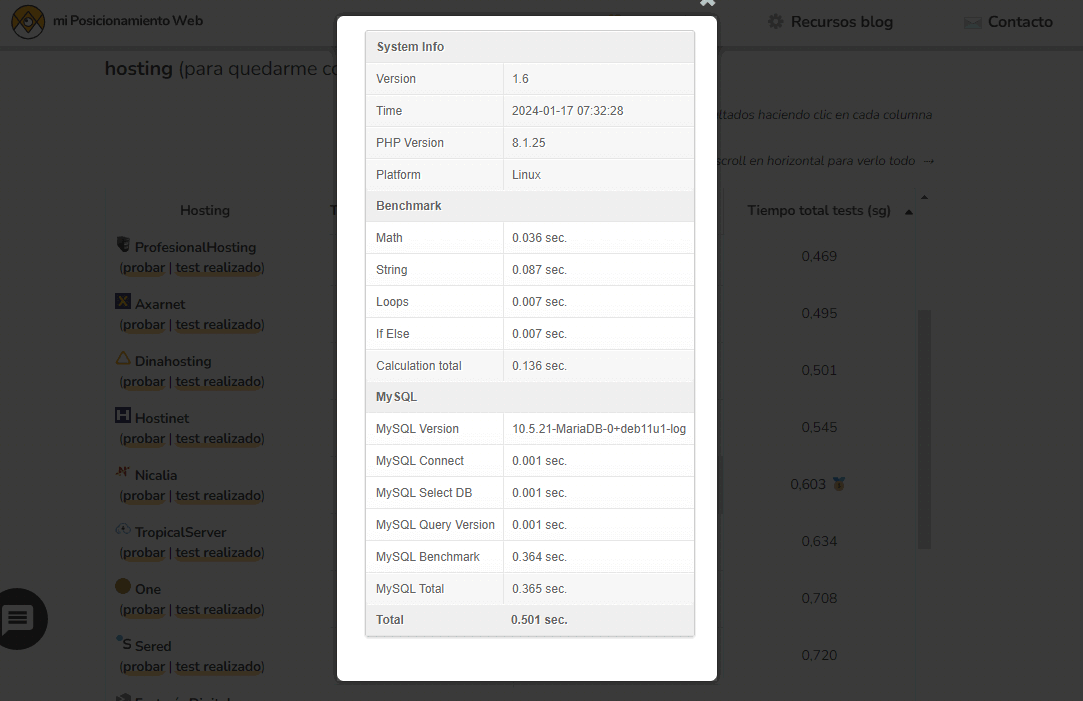1083x701 pixels.
Task: Click the Platform value Linux
Action: click(x=526, y=175)
